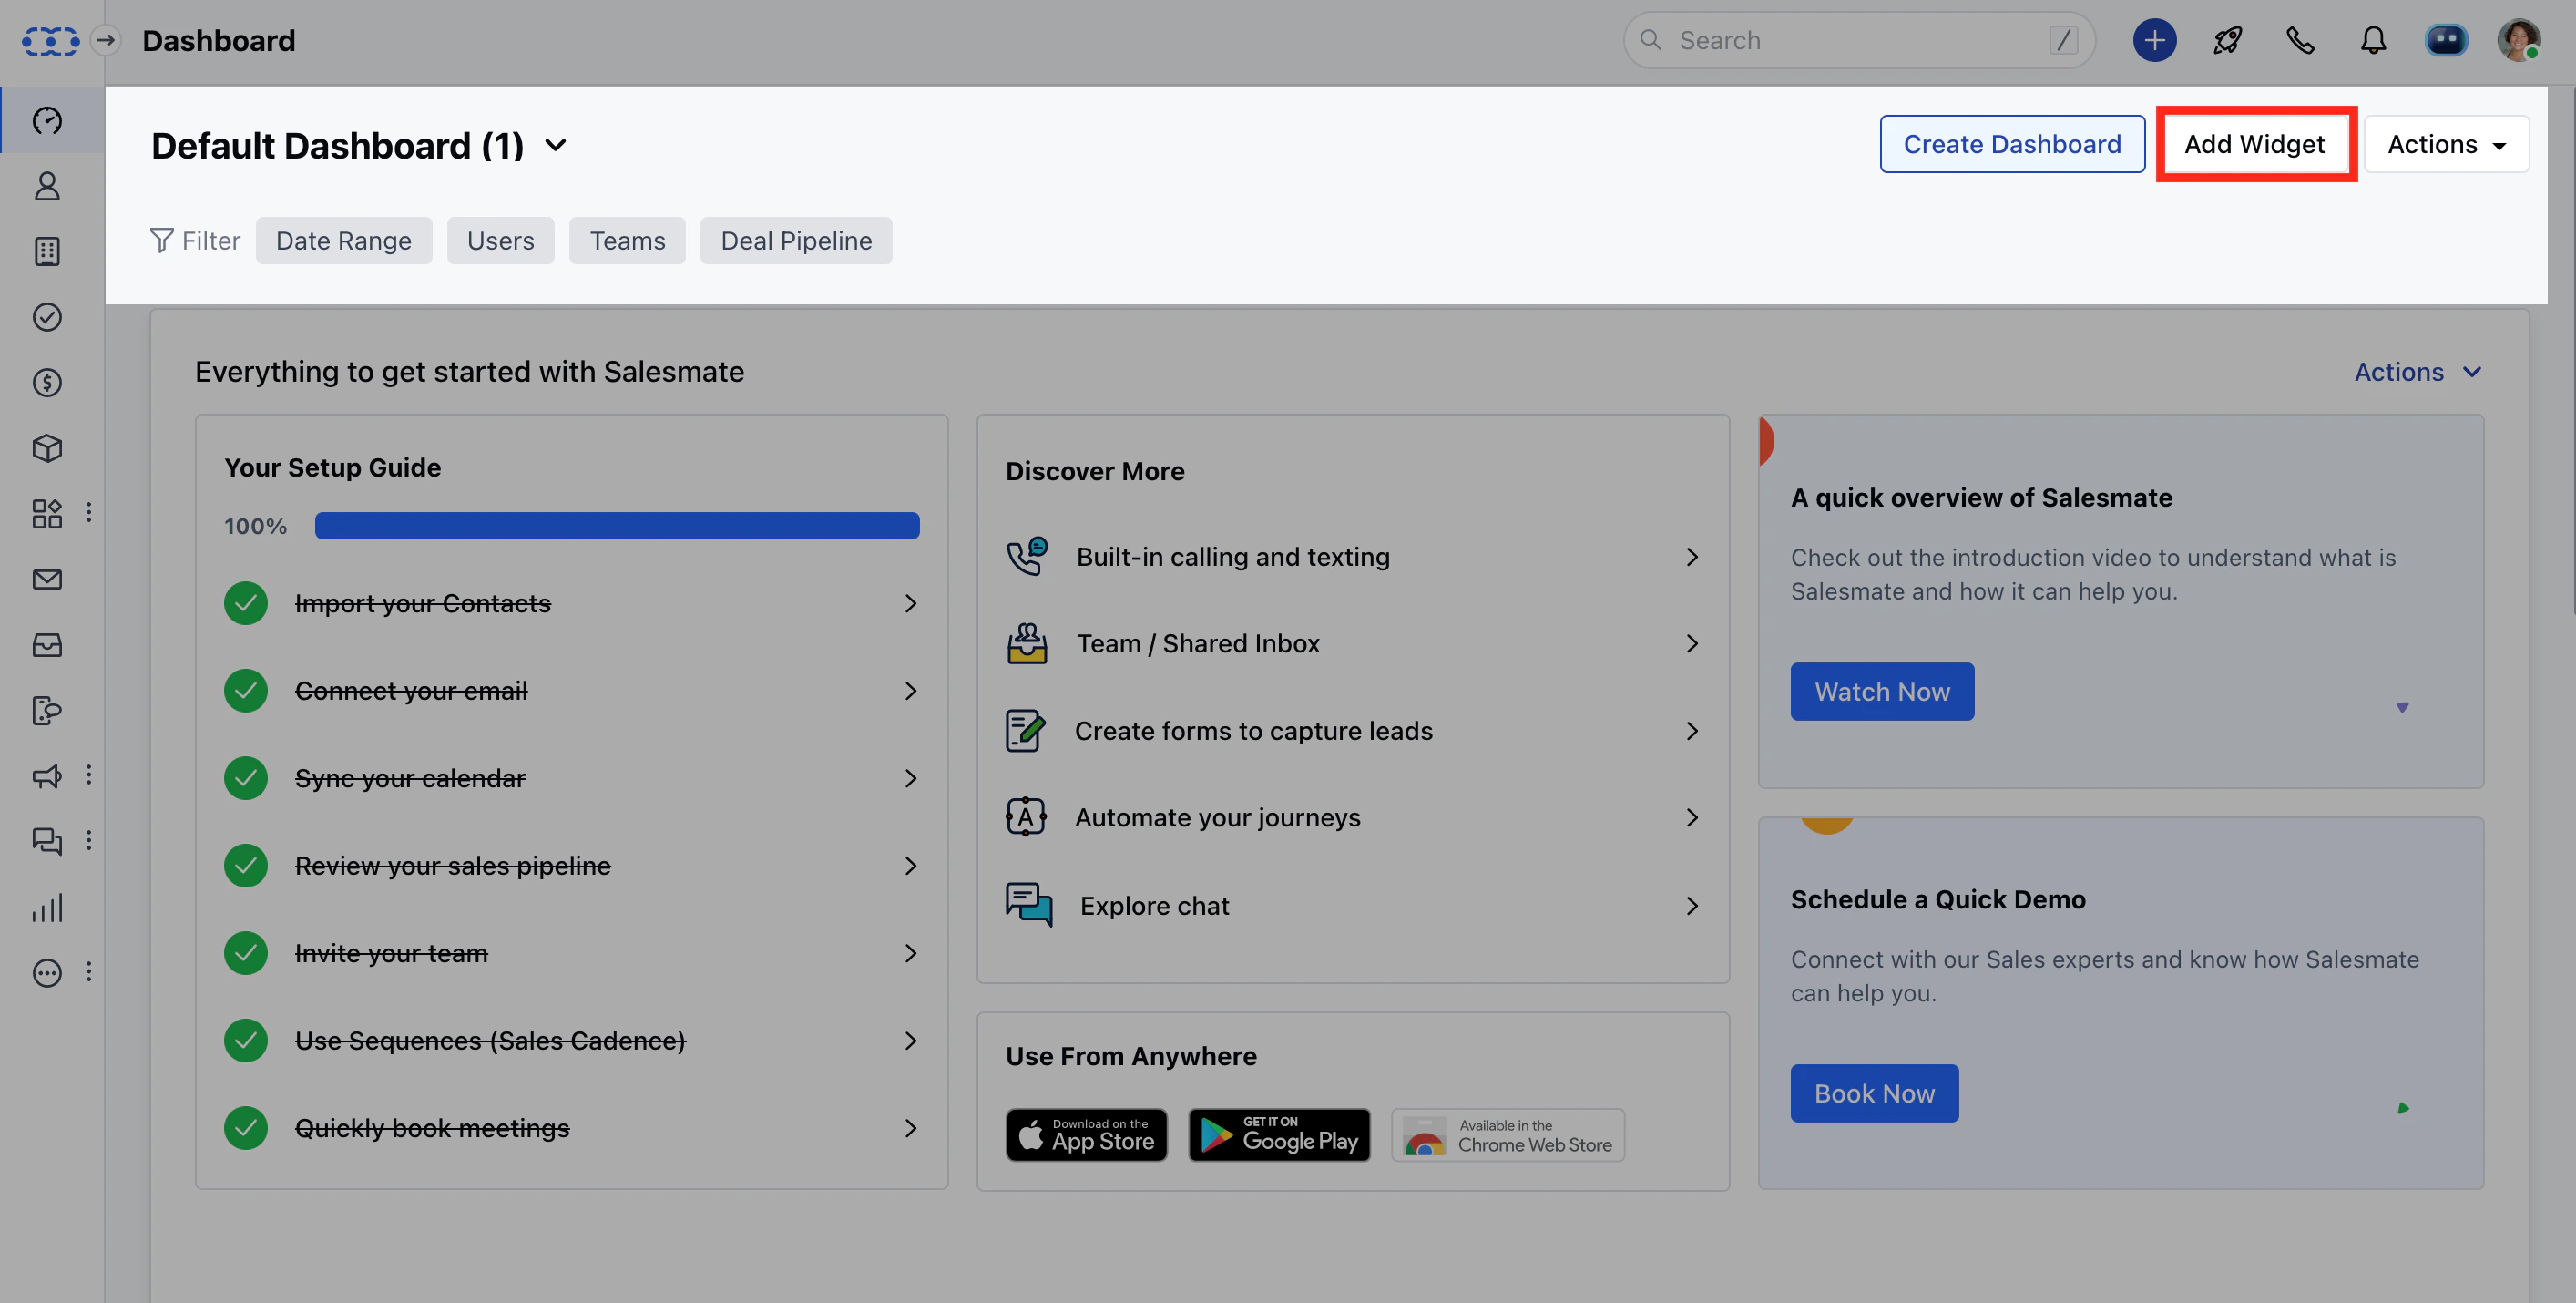The image size is (2576, 1303).
Task: Click the Filter funnel icon
Action: 161,241
